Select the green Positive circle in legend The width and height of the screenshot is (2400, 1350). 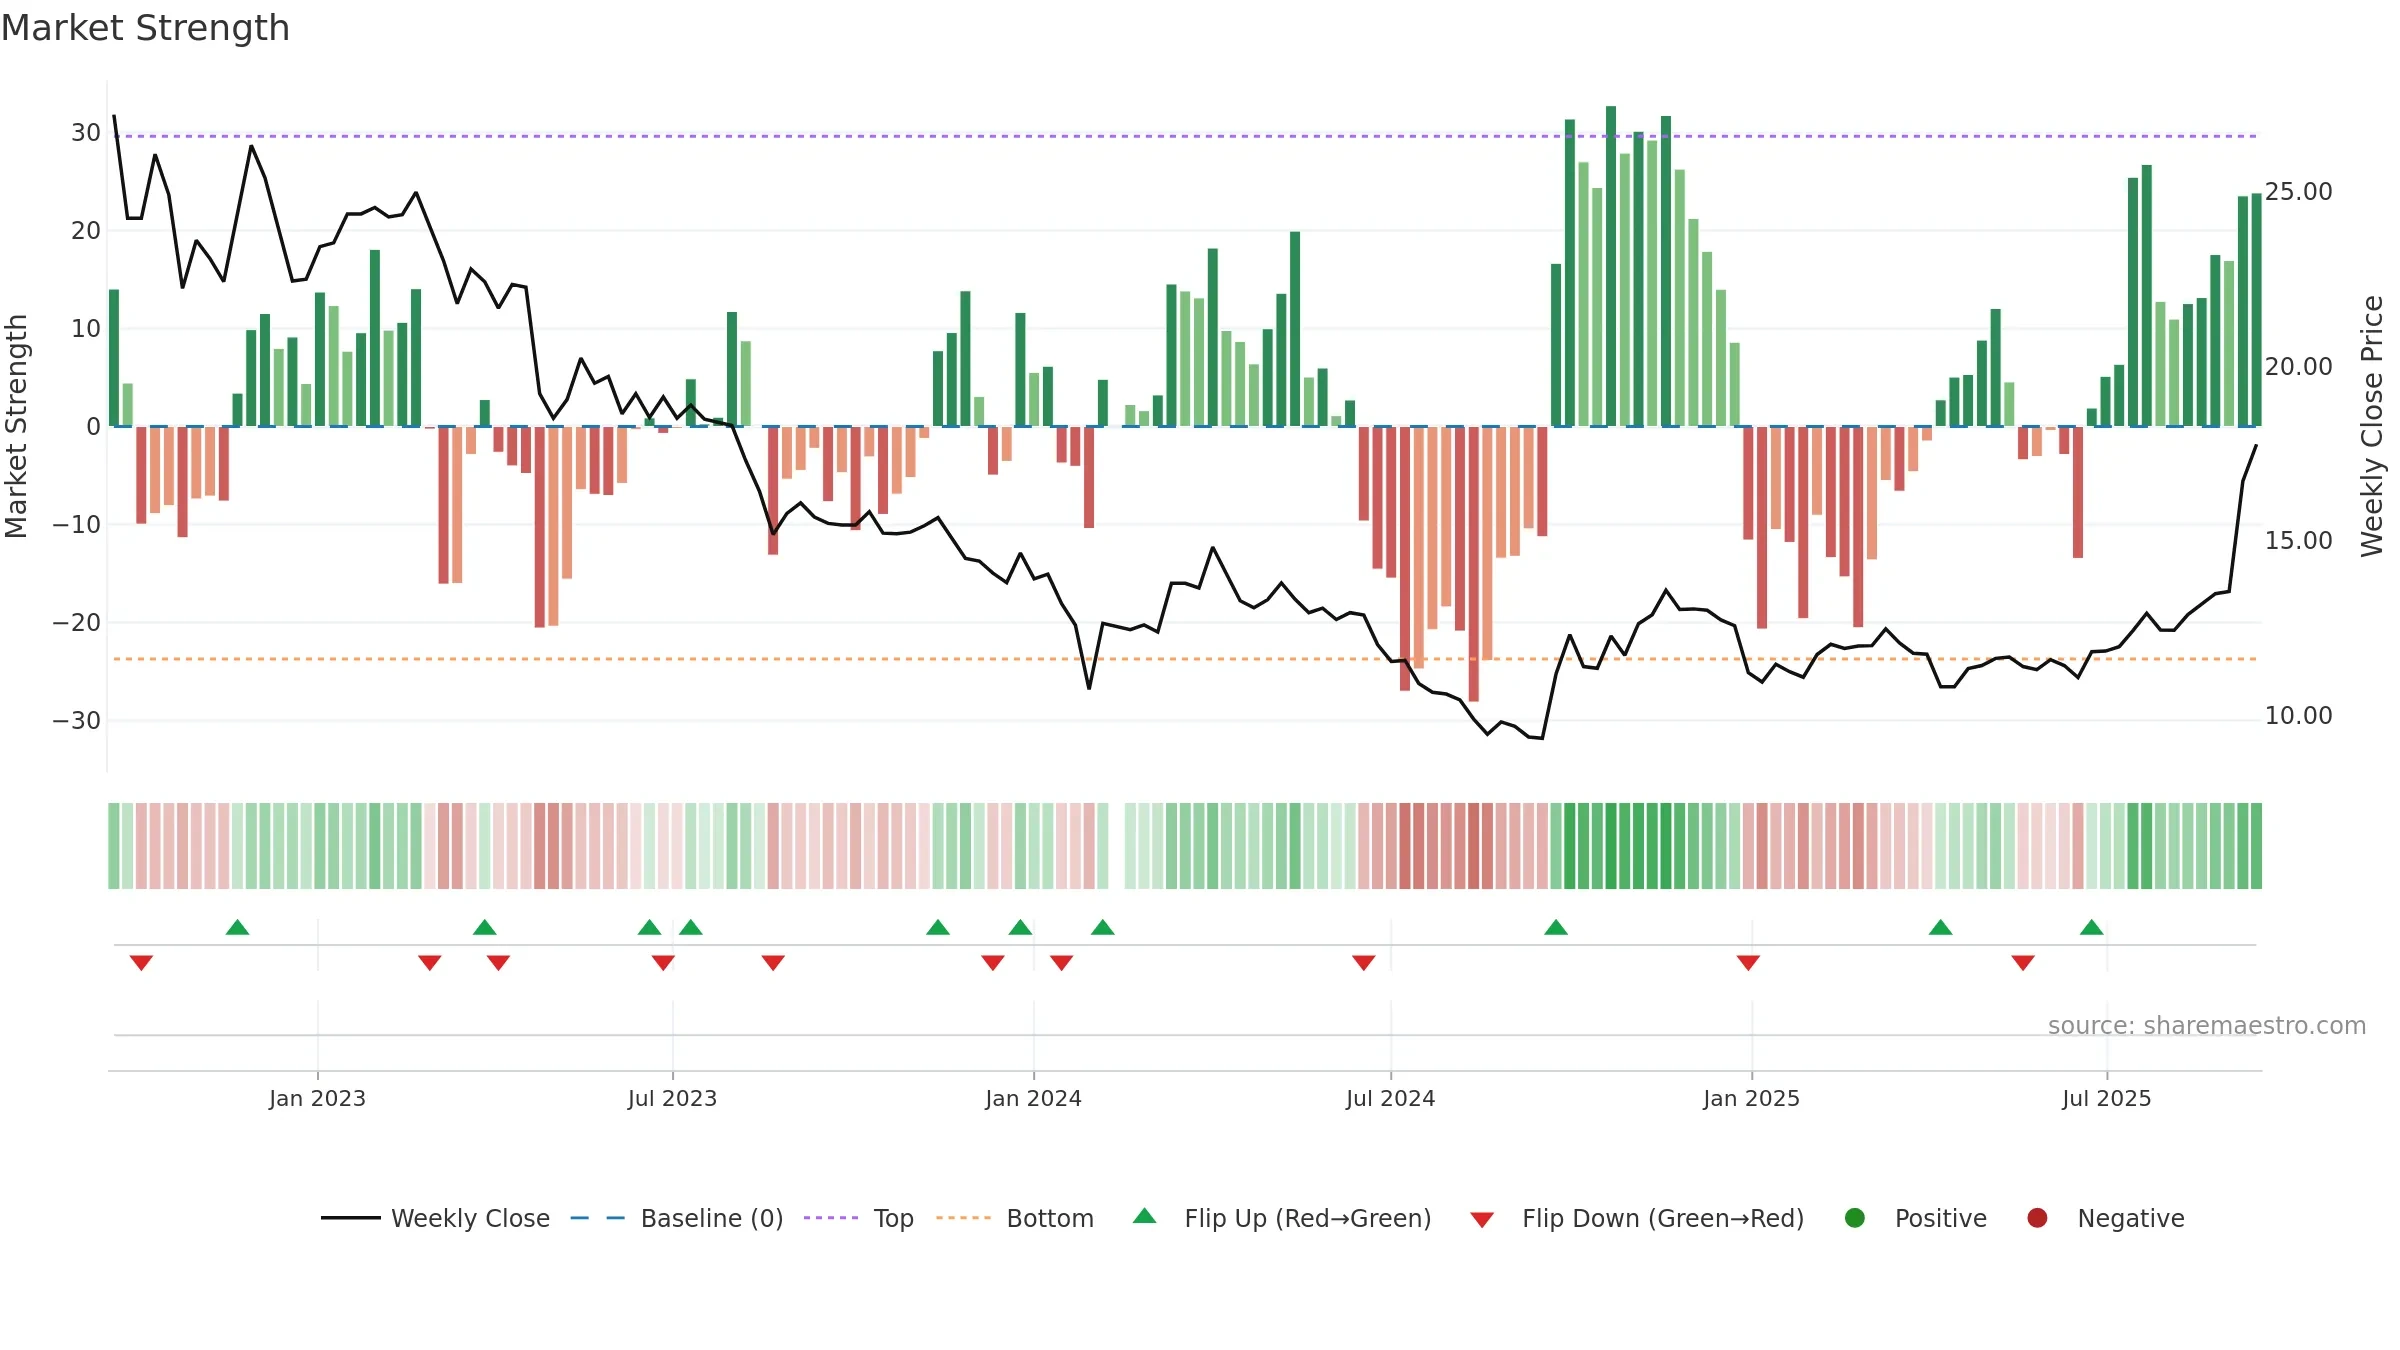pyautogui.click(x=1855, y=1218)
